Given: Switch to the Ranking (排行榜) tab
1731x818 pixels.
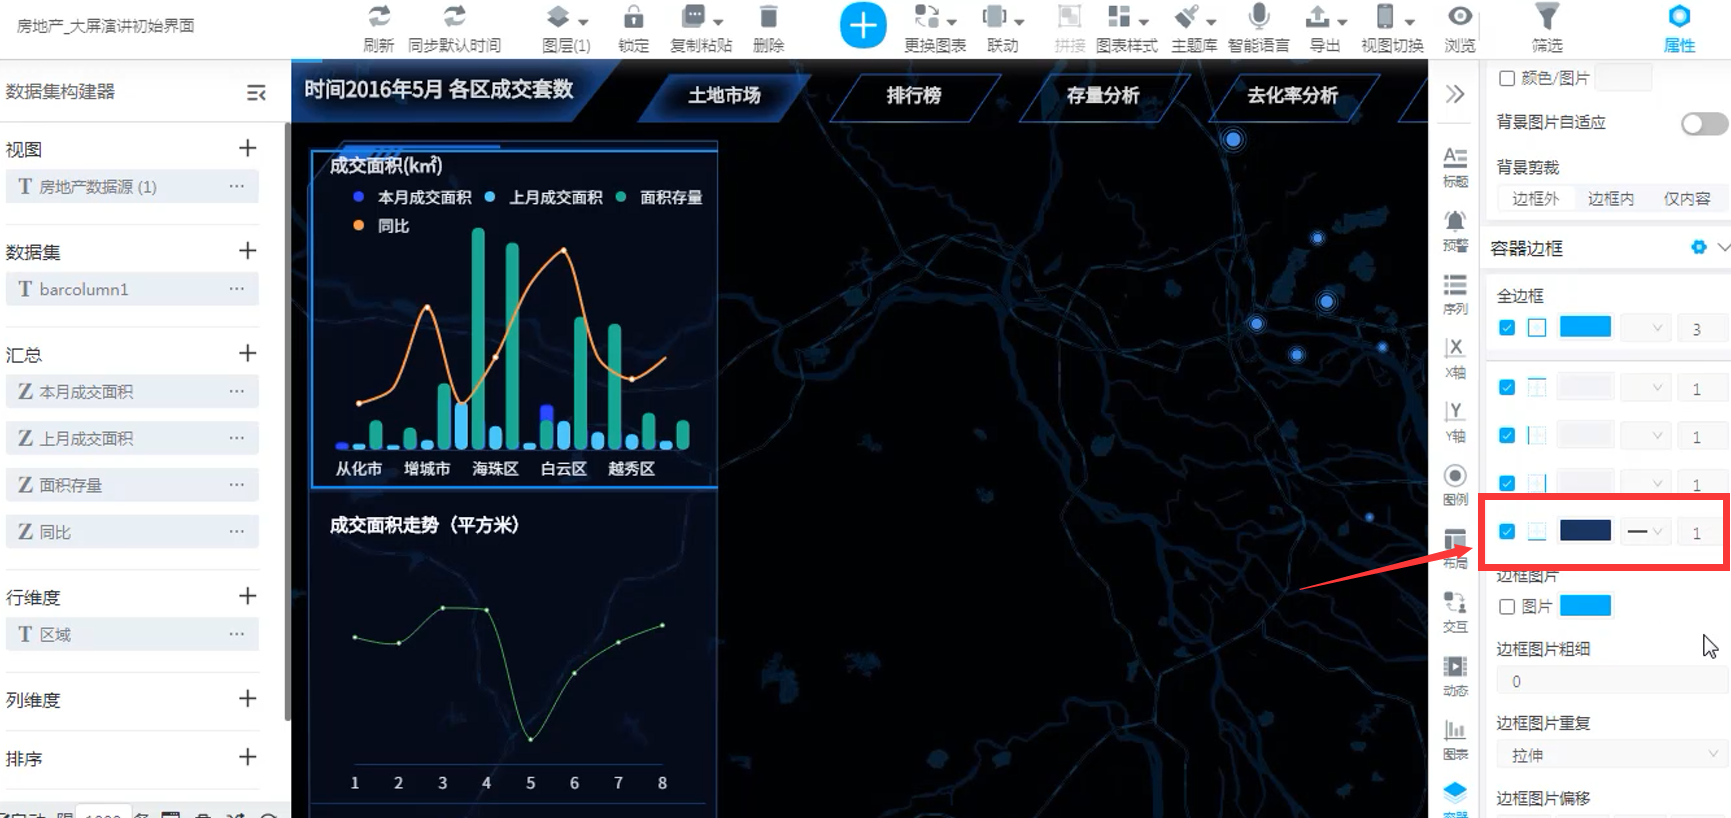Looking at the screenshot, I should pos(913,96).
